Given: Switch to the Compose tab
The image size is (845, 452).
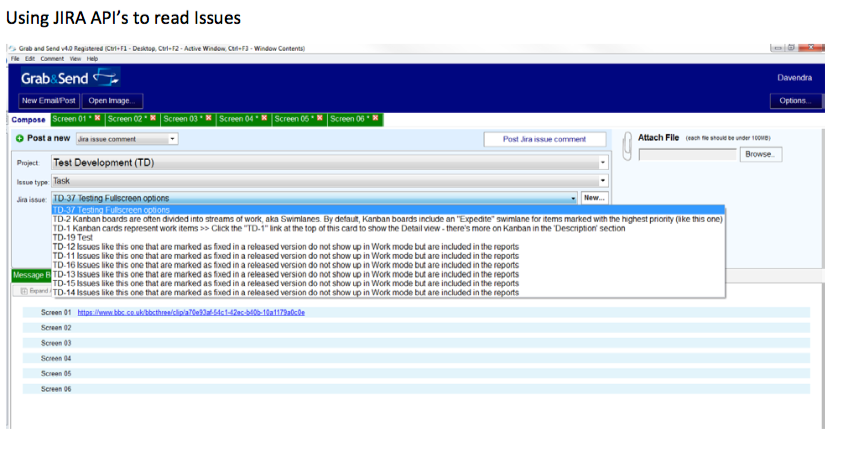Looking at the screenshot, I should pyautogui.click(x=29, y=120).
